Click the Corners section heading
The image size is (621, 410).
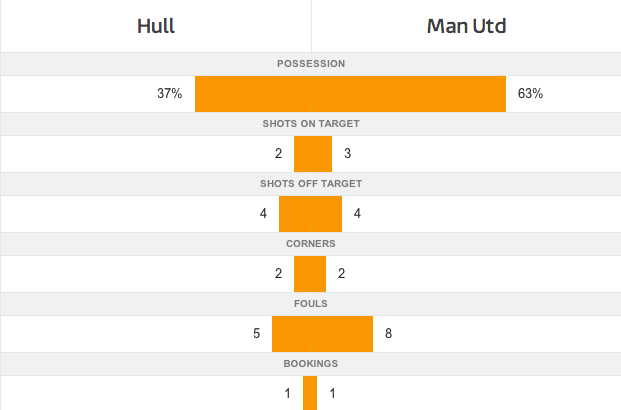coord(310,243)
